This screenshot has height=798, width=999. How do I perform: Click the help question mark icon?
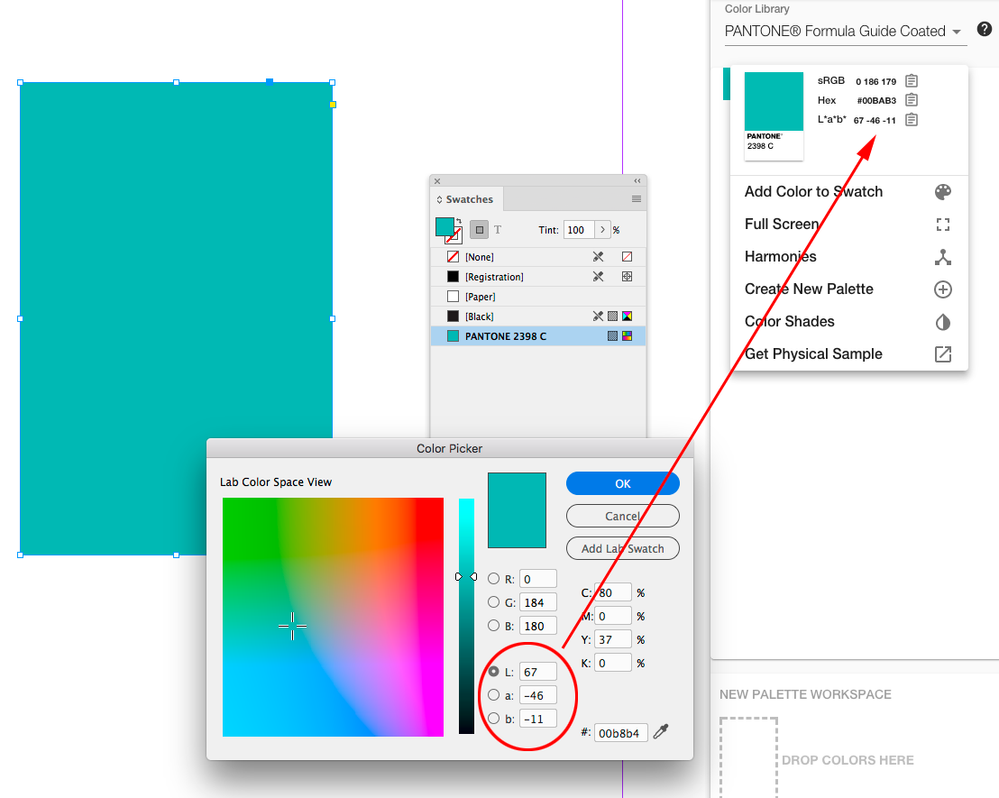coord(984,29)
